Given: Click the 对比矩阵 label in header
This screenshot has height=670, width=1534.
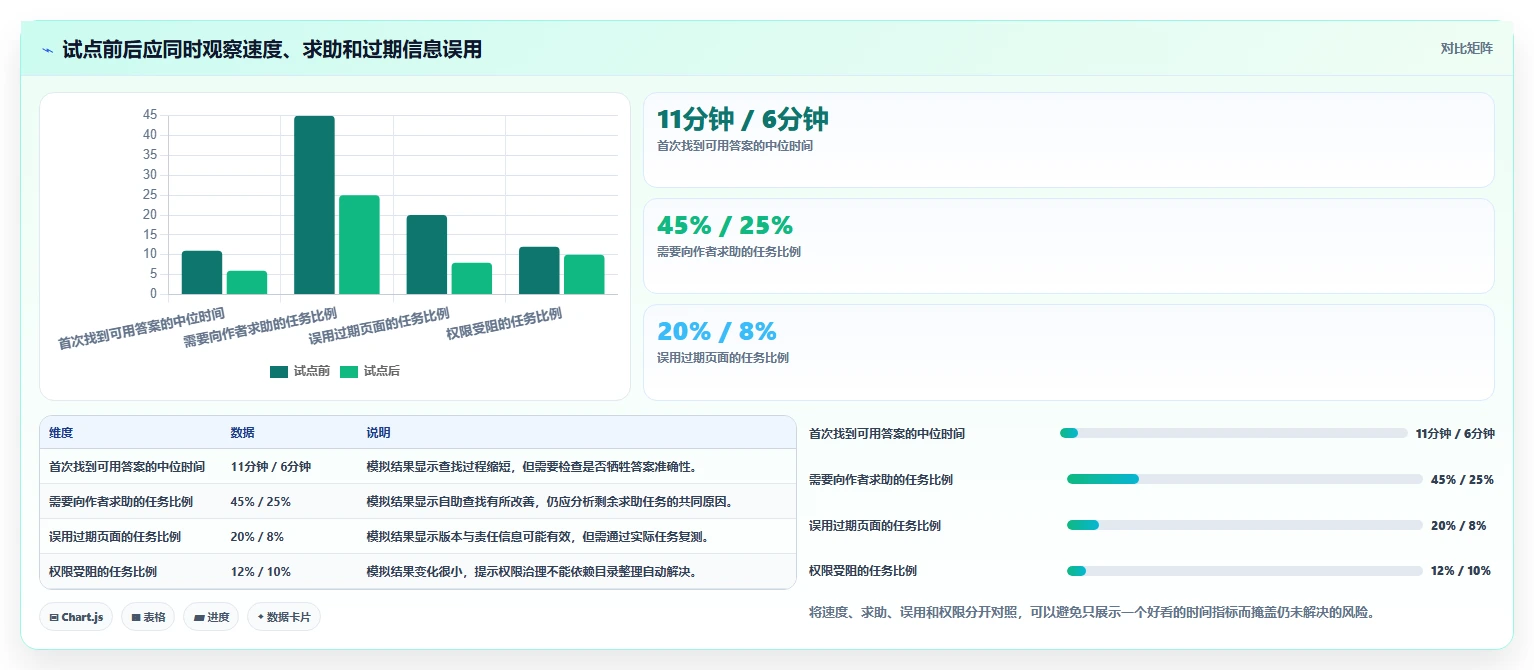Looking at the screenshot, I should click(1466, 49).
